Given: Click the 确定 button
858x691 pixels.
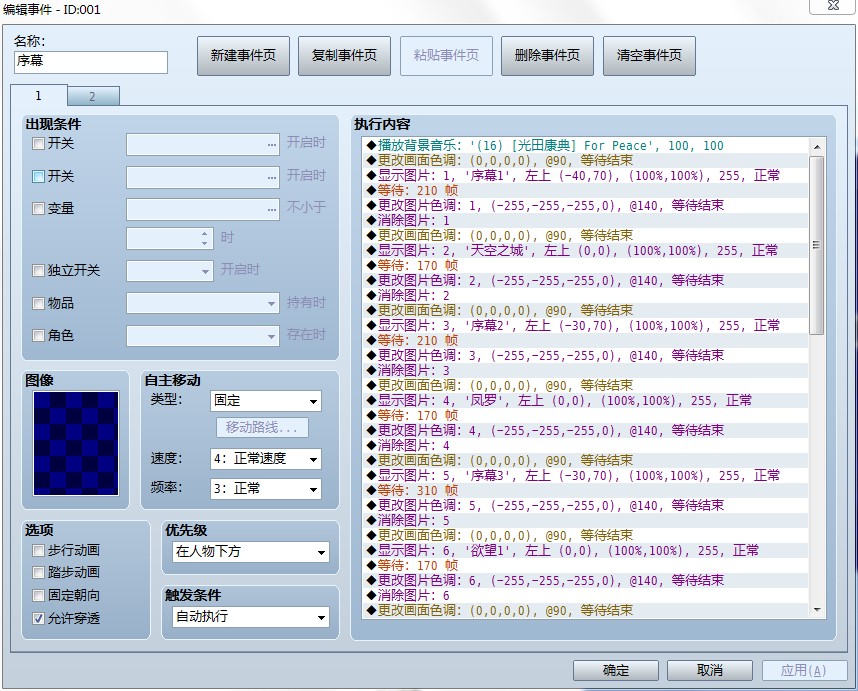Looking at the screenshot, I should (616, 670).
